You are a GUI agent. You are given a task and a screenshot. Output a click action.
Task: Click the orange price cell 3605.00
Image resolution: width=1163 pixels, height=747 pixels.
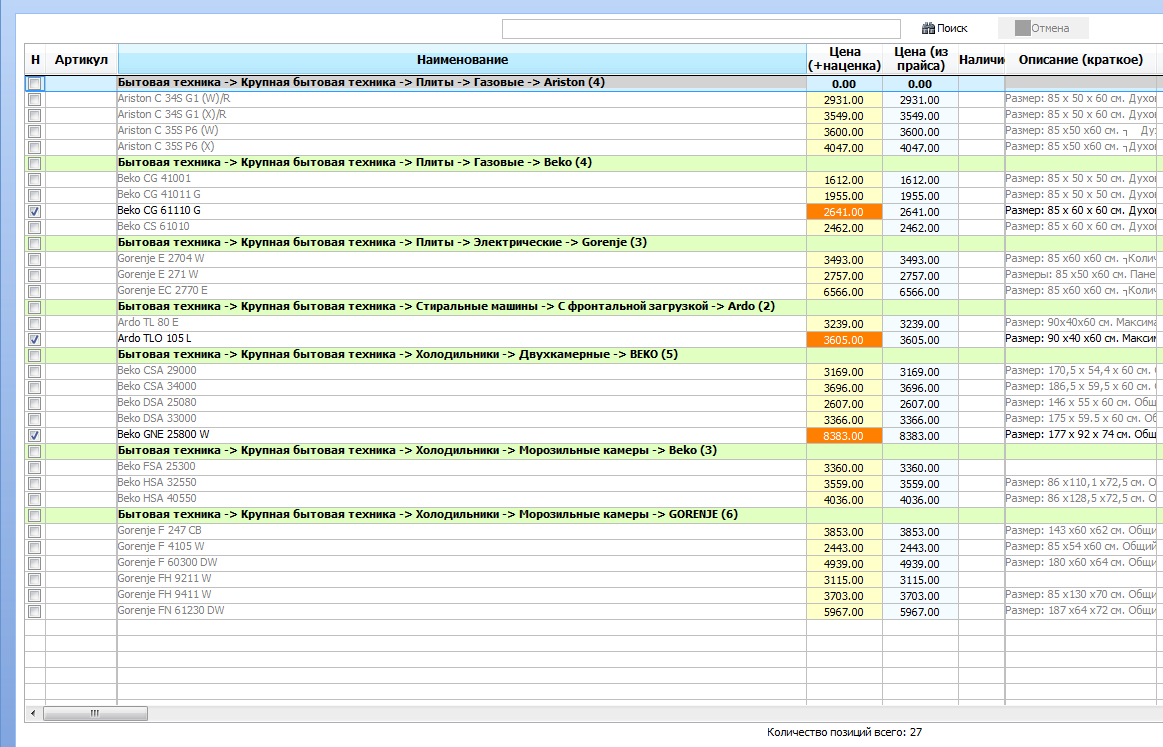(844, 340)
